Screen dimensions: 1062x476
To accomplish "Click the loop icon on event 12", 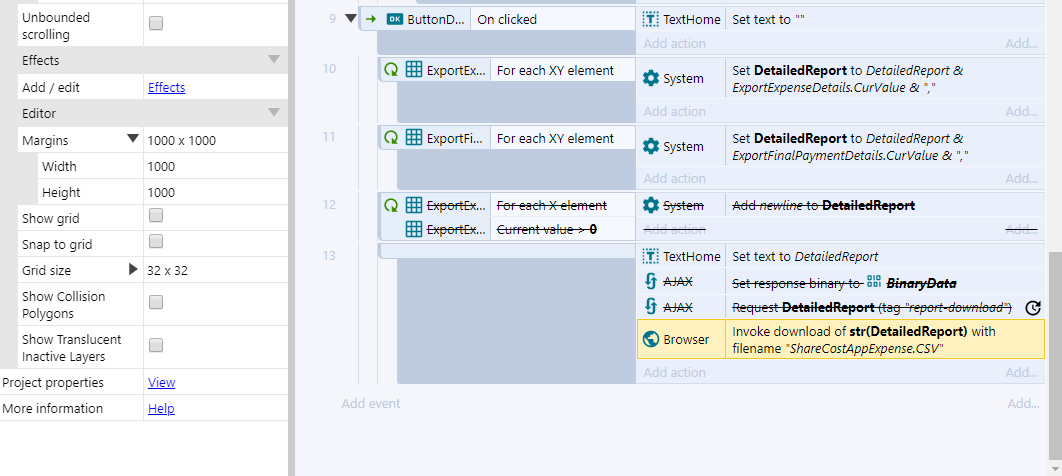I will point(391,205).
